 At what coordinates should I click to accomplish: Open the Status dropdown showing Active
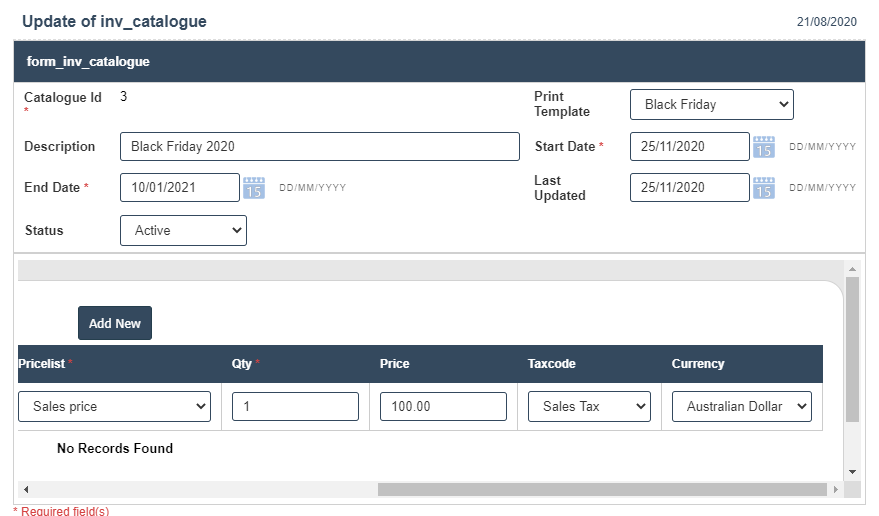(183, 230)
